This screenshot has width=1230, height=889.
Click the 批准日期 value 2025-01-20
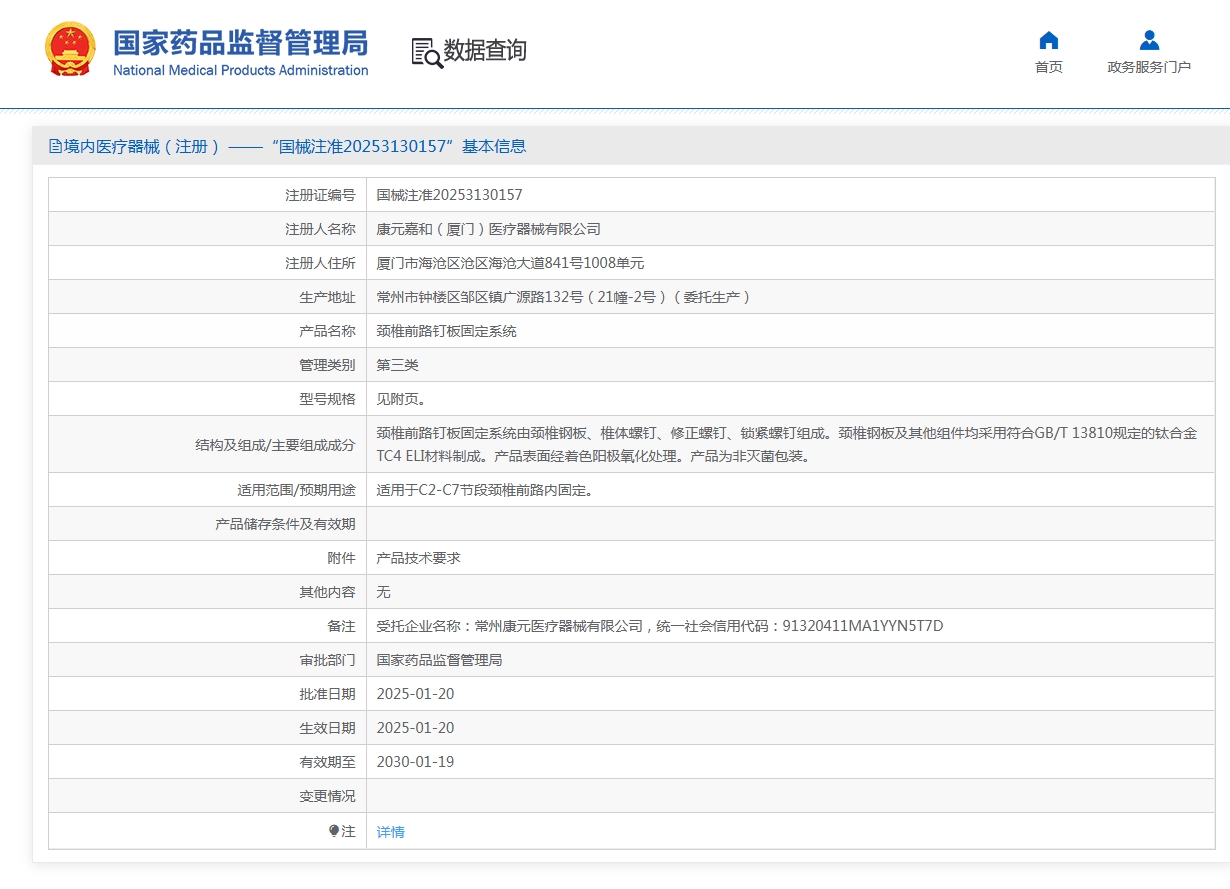(415, 694)
